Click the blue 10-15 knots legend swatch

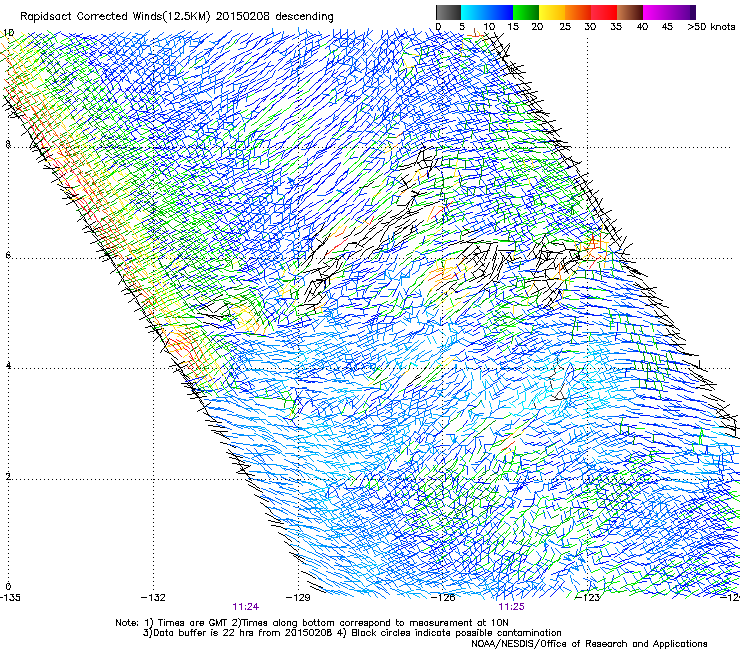(x=500, y=12)
